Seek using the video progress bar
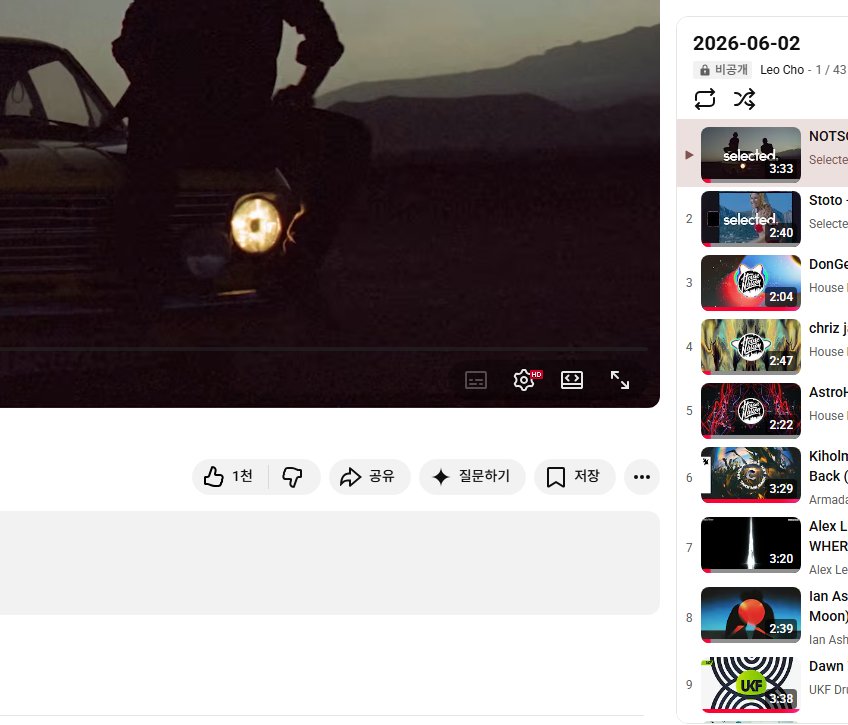The height and width of the screenshot is (725, 848). pyautogui.click(x=323, y=349)
